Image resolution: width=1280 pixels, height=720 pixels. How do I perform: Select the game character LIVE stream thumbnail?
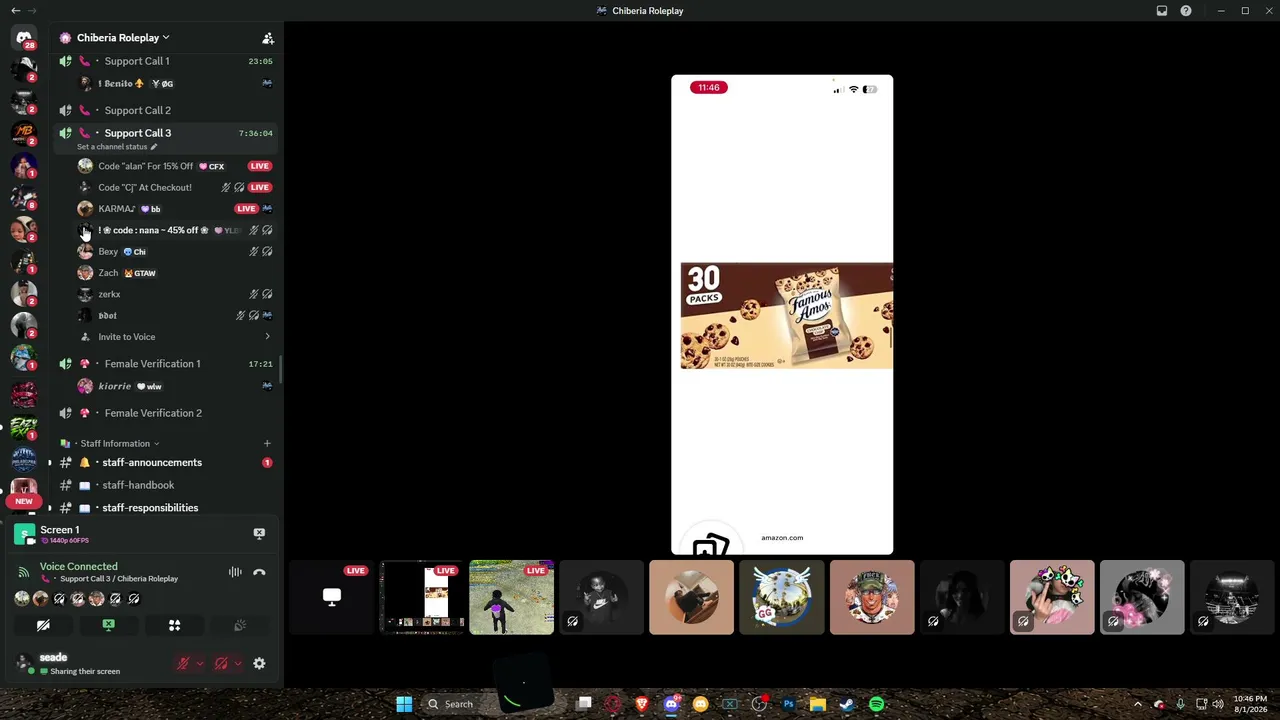(511, 598)
